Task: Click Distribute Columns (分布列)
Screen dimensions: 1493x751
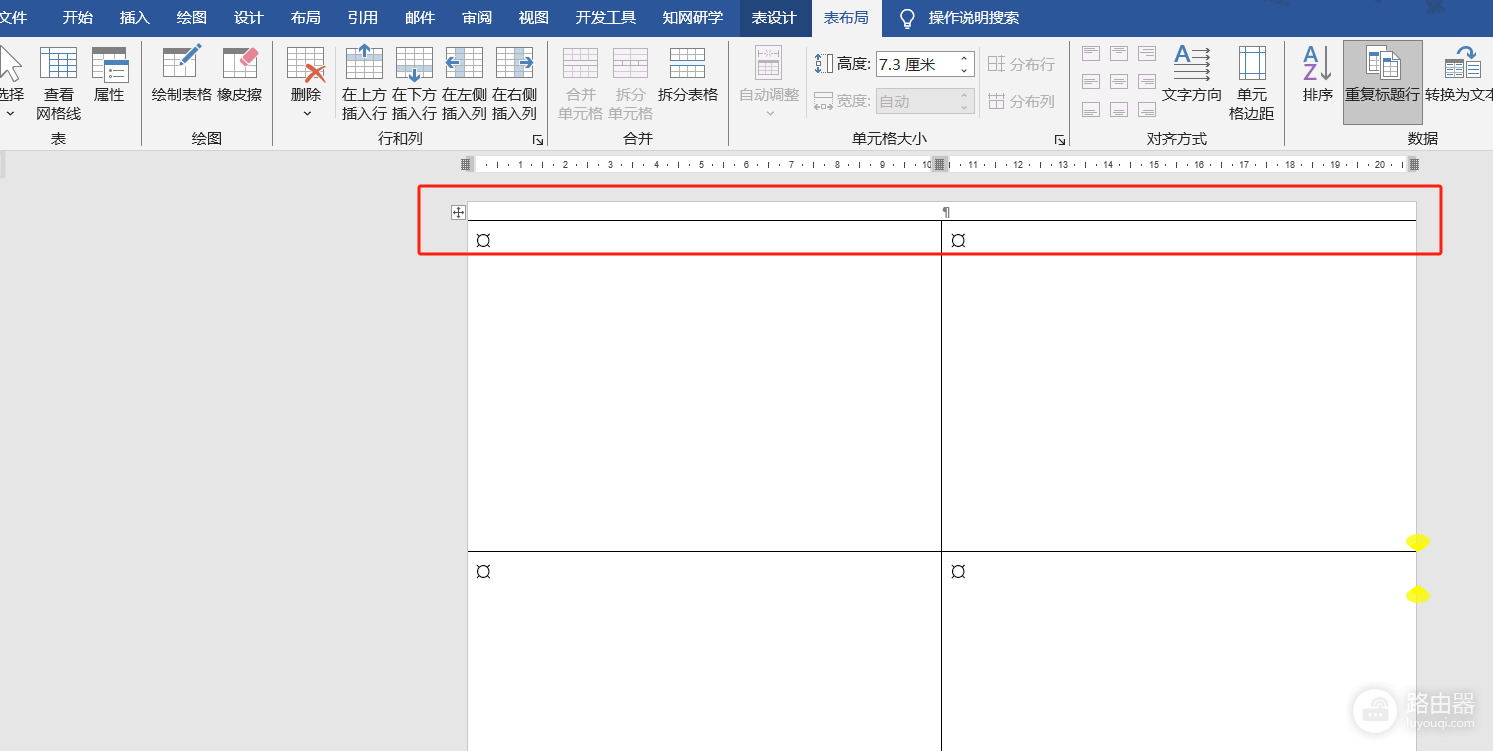Action: pyautogui.click(x=1021, y=101)
